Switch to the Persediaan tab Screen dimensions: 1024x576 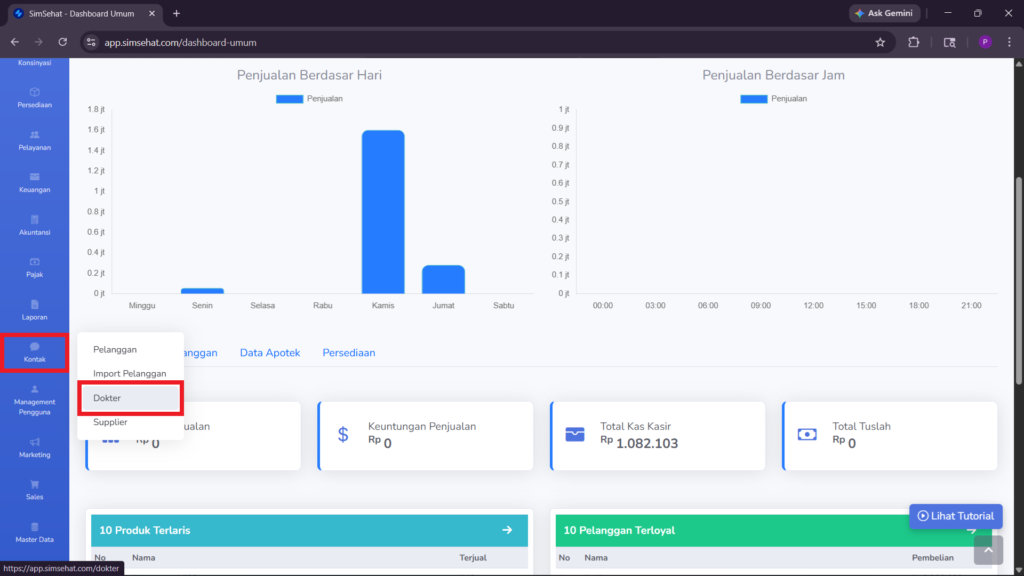tap(349, 353)
